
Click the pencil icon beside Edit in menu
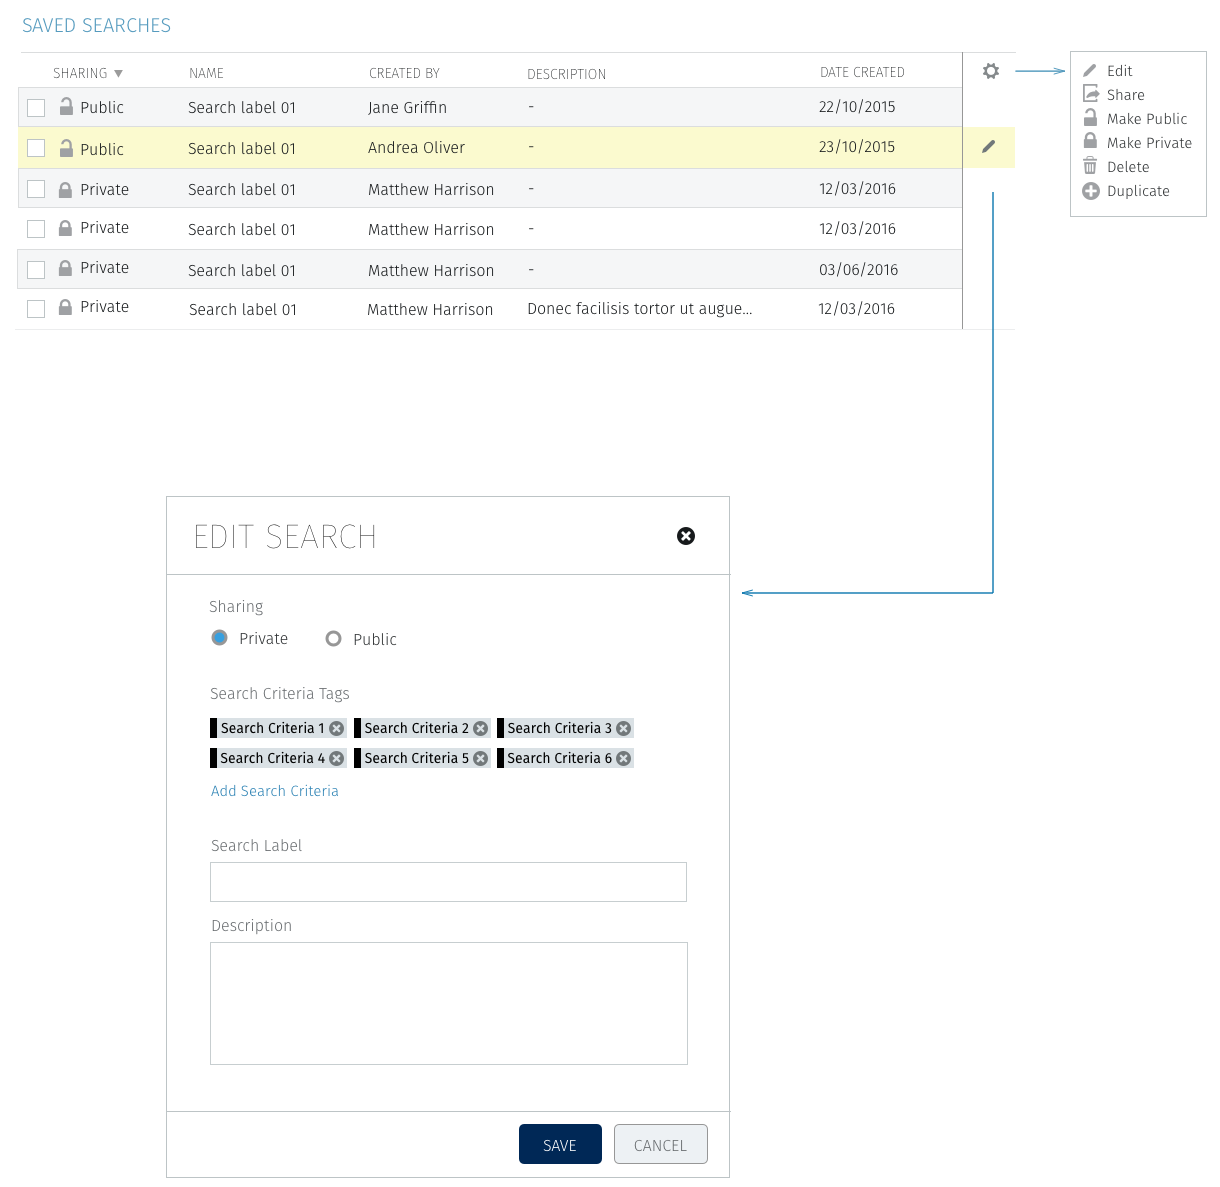[1090, 71]
